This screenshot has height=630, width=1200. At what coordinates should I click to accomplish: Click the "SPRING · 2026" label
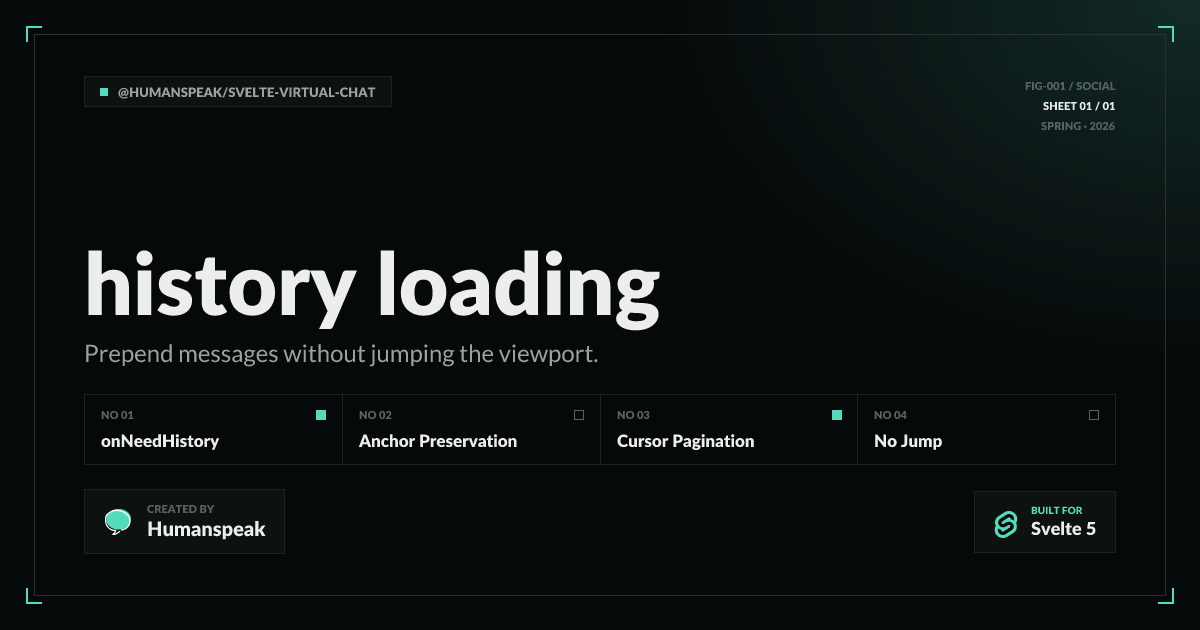[x=1078, y=127]
